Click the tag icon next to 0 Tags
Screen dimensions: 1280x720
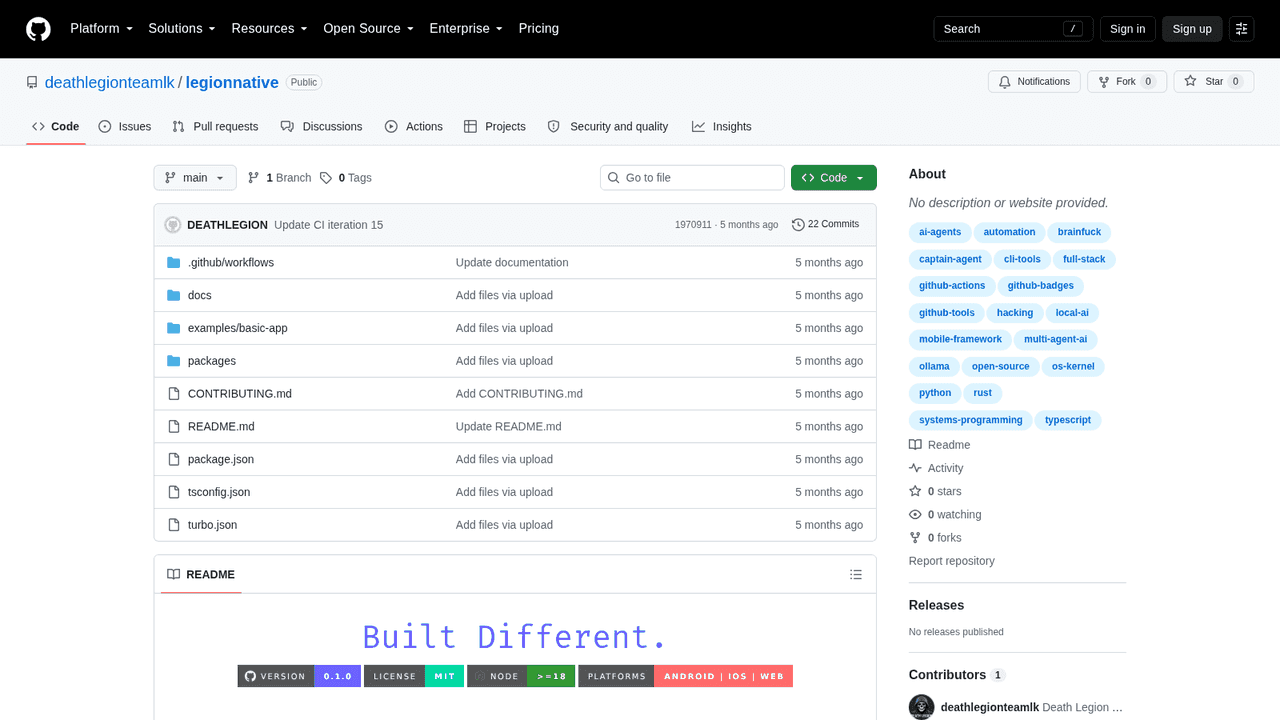(x=326, y=178)
